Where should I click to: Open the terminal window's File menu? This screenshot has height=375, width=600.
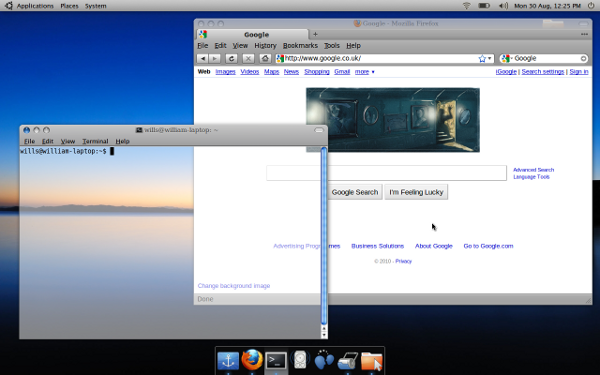pos(29,141)
